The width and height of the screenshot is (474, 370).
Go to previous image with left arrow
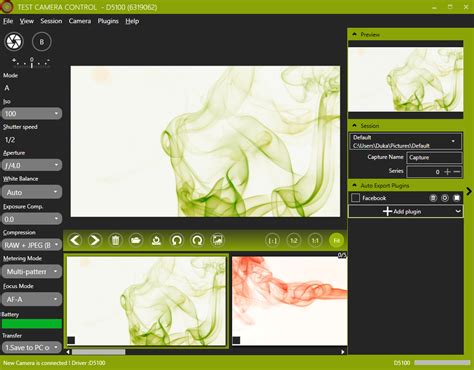tap(75, 240)
